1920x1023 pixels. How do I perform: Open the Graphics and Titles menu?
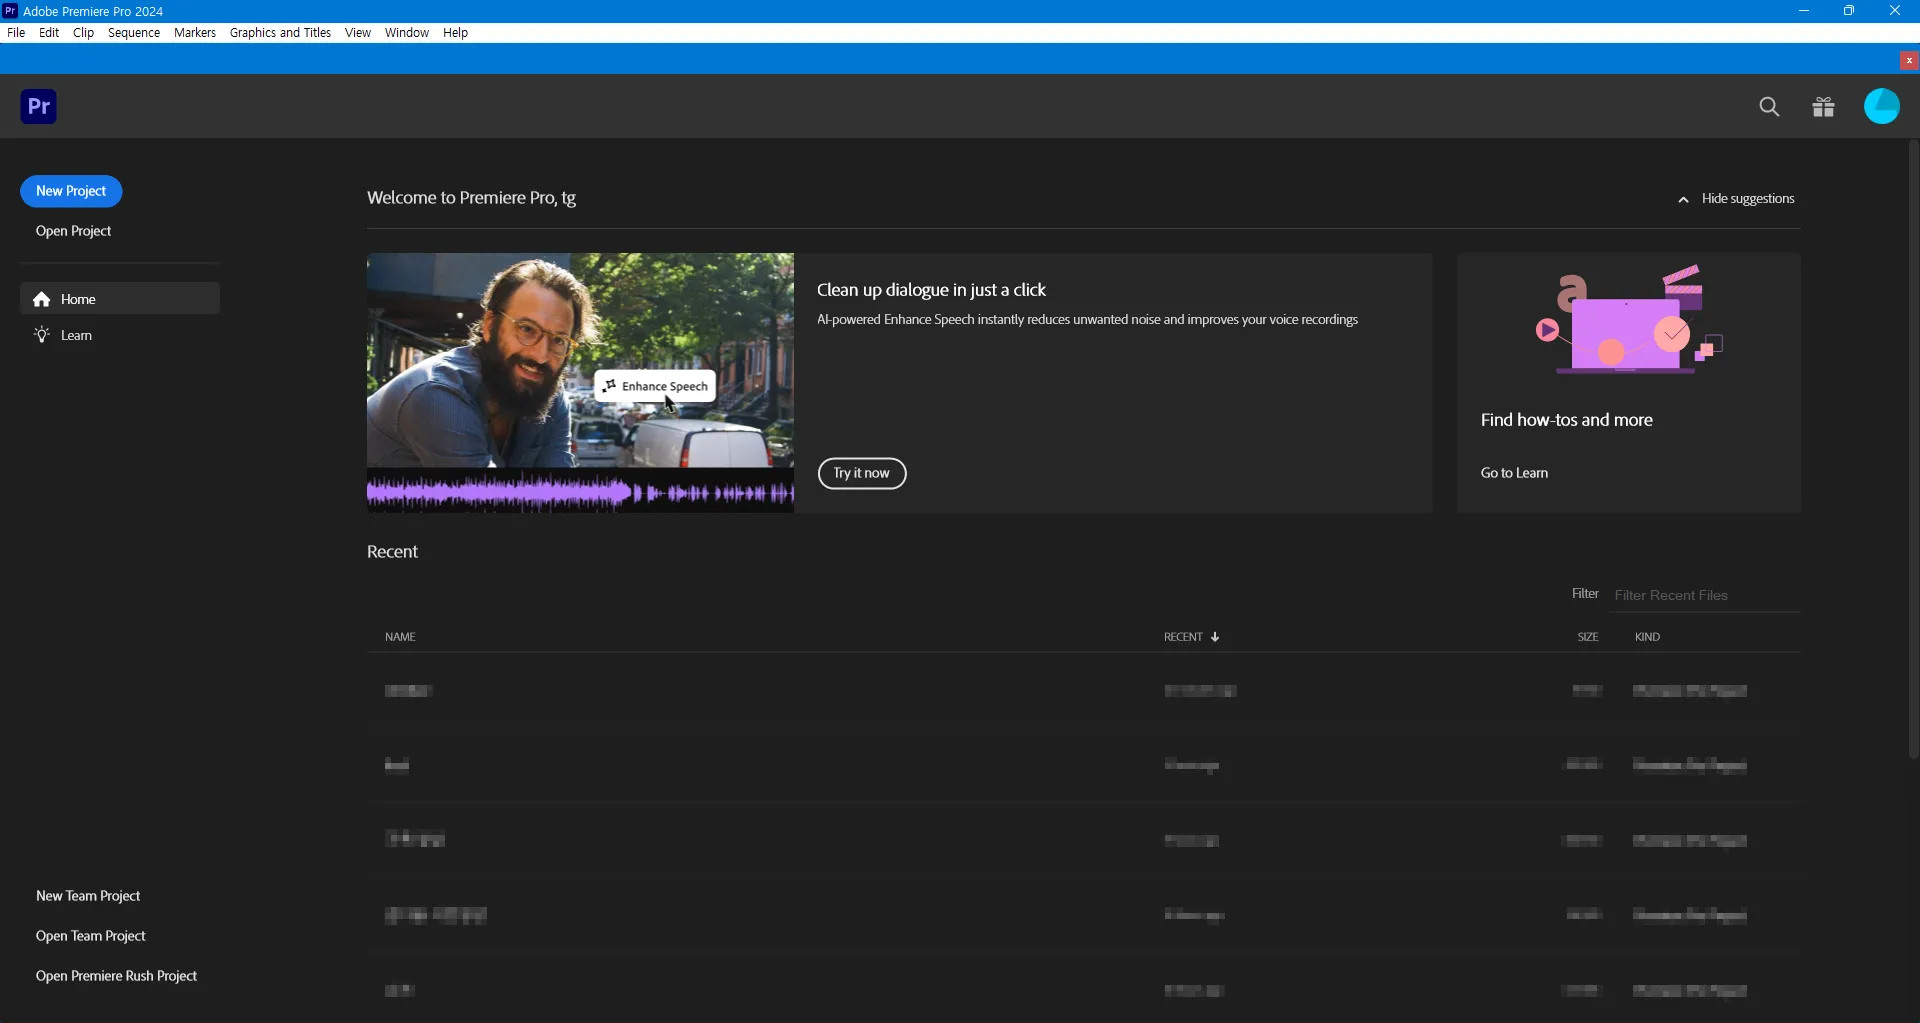point(280,33)
